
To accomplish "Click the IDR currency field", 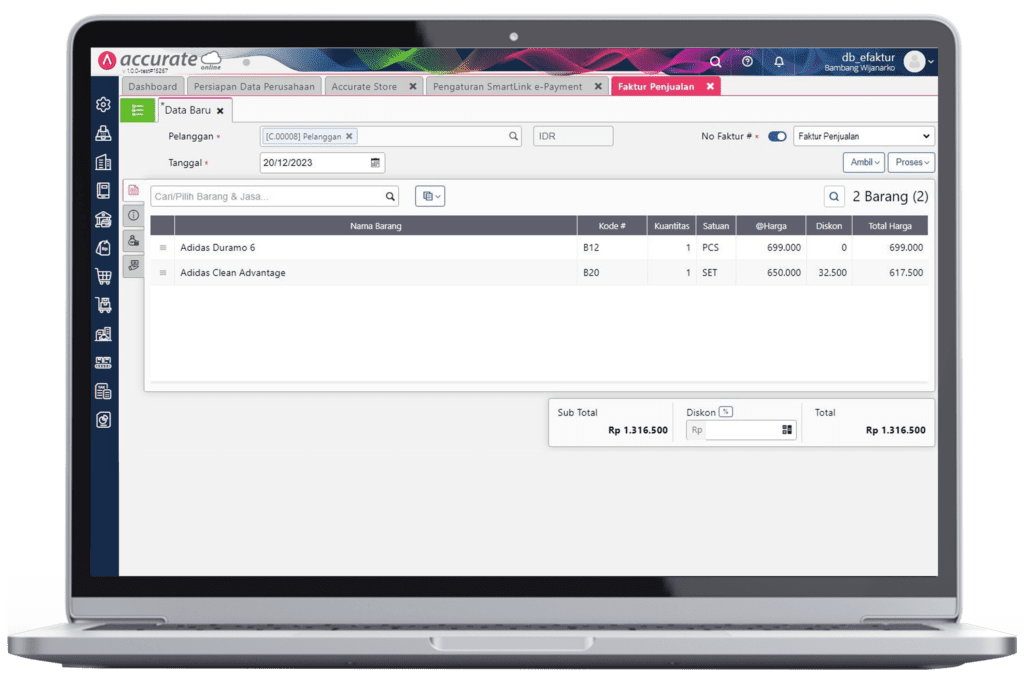I will [573, 136].
